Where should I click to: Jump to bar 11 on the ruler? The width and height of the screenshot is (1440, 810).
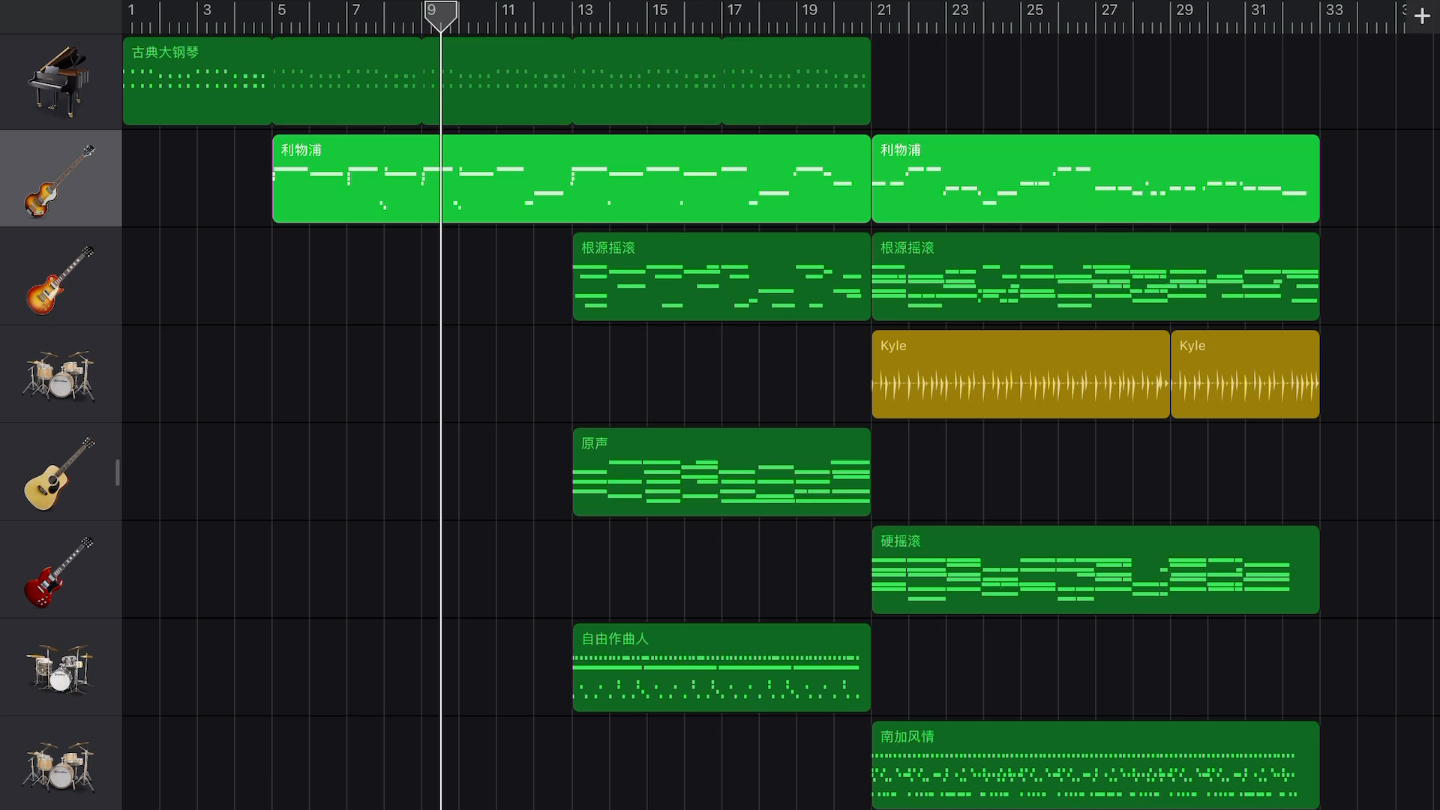tap(508, 10)
